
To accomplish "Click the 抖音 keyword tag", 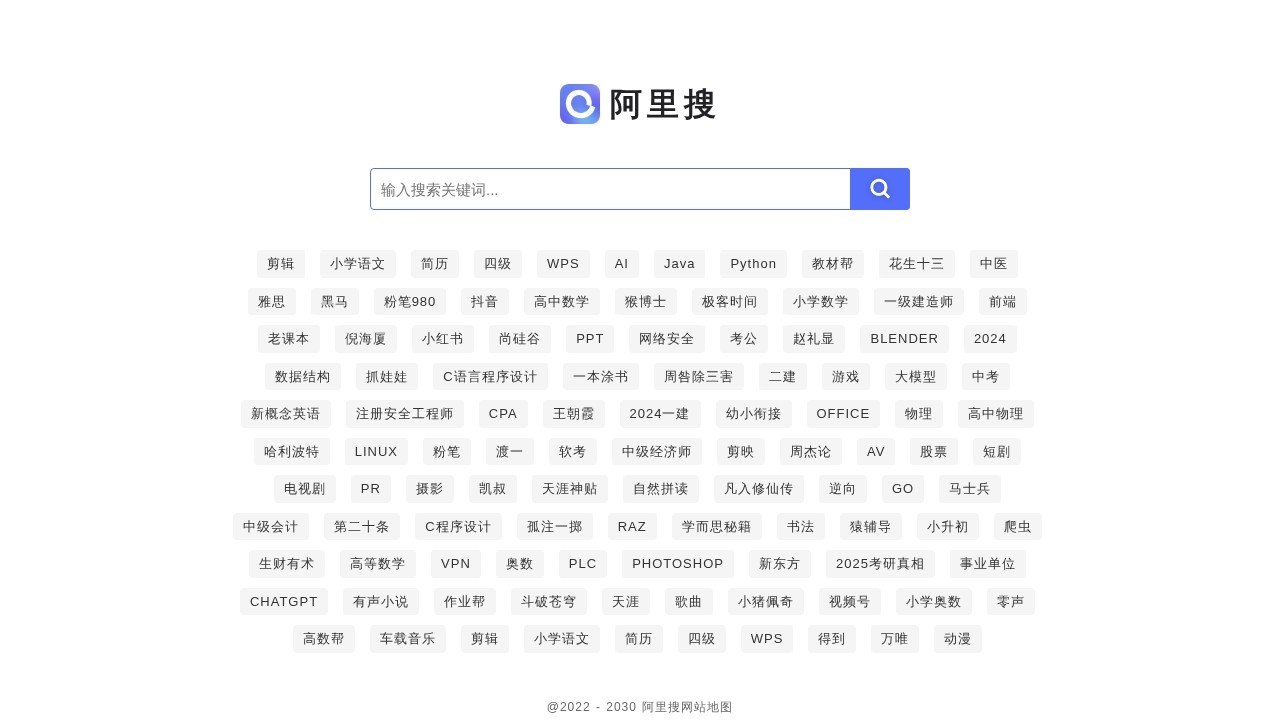I will click(x=484, y=301).
